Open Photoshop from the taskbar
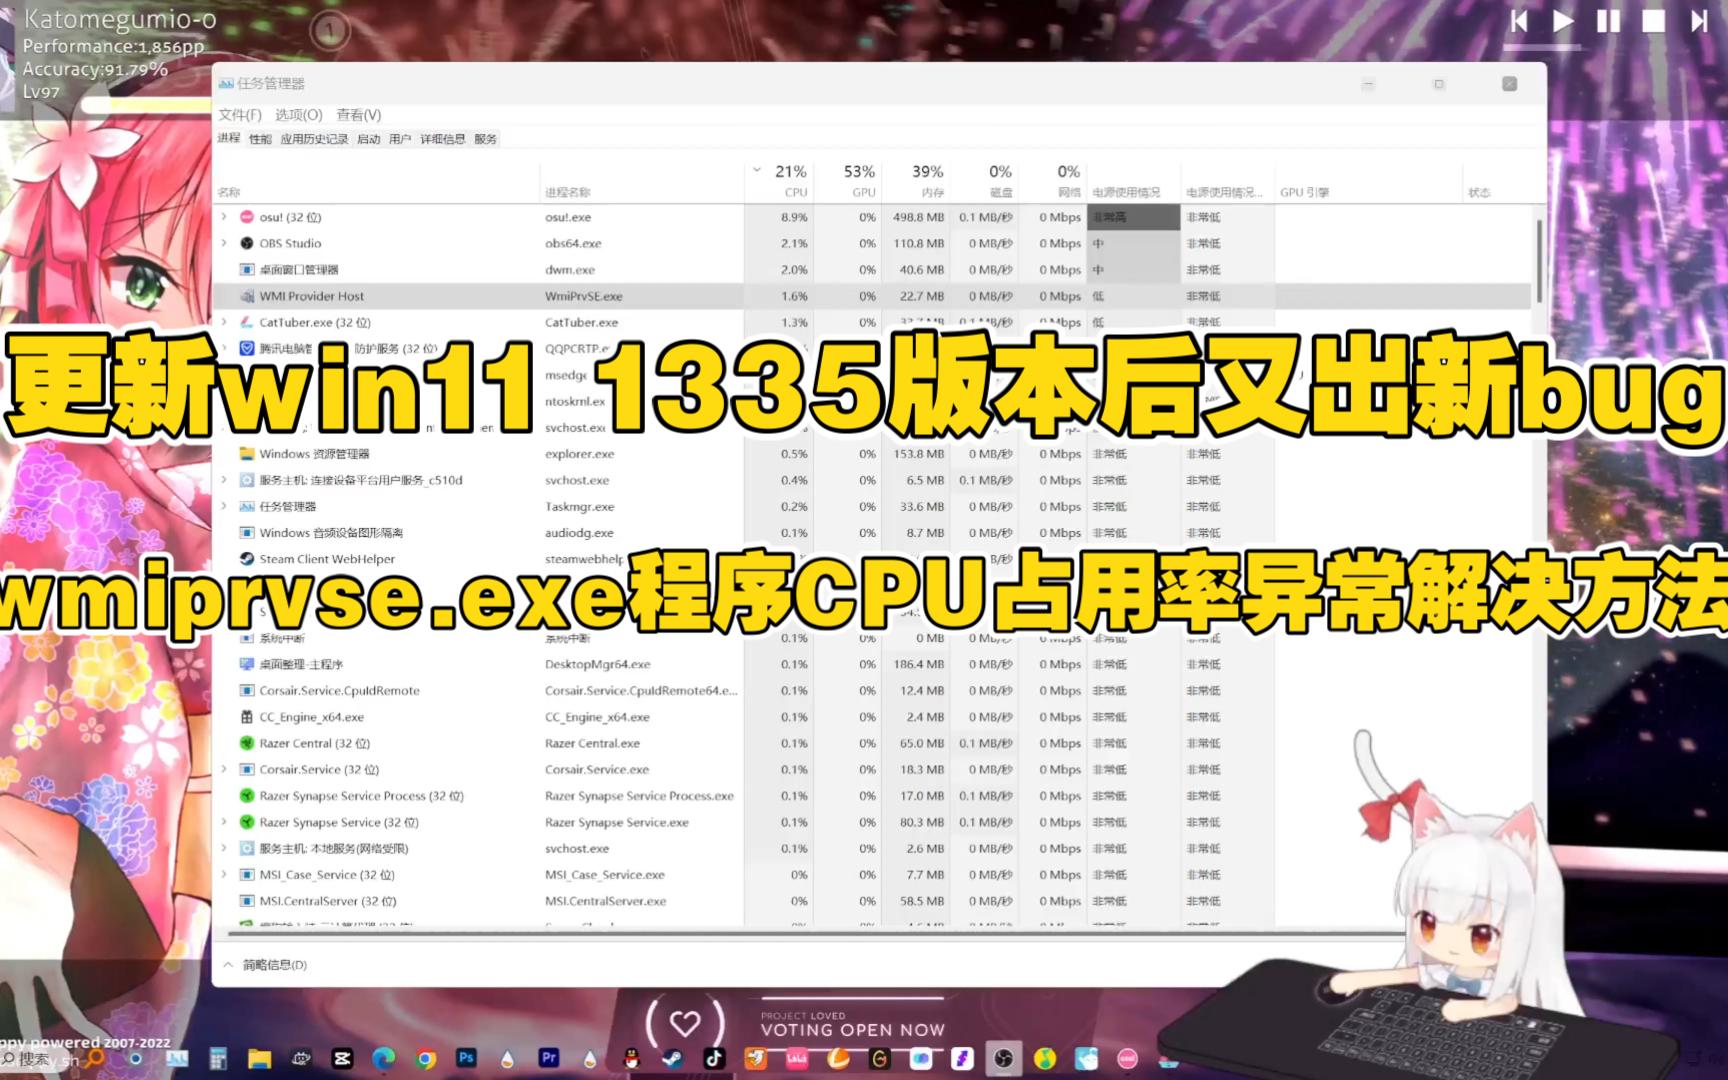Image resolution: width=1728 pixels, height=1080 pixels. click(x=466, y=1057)
